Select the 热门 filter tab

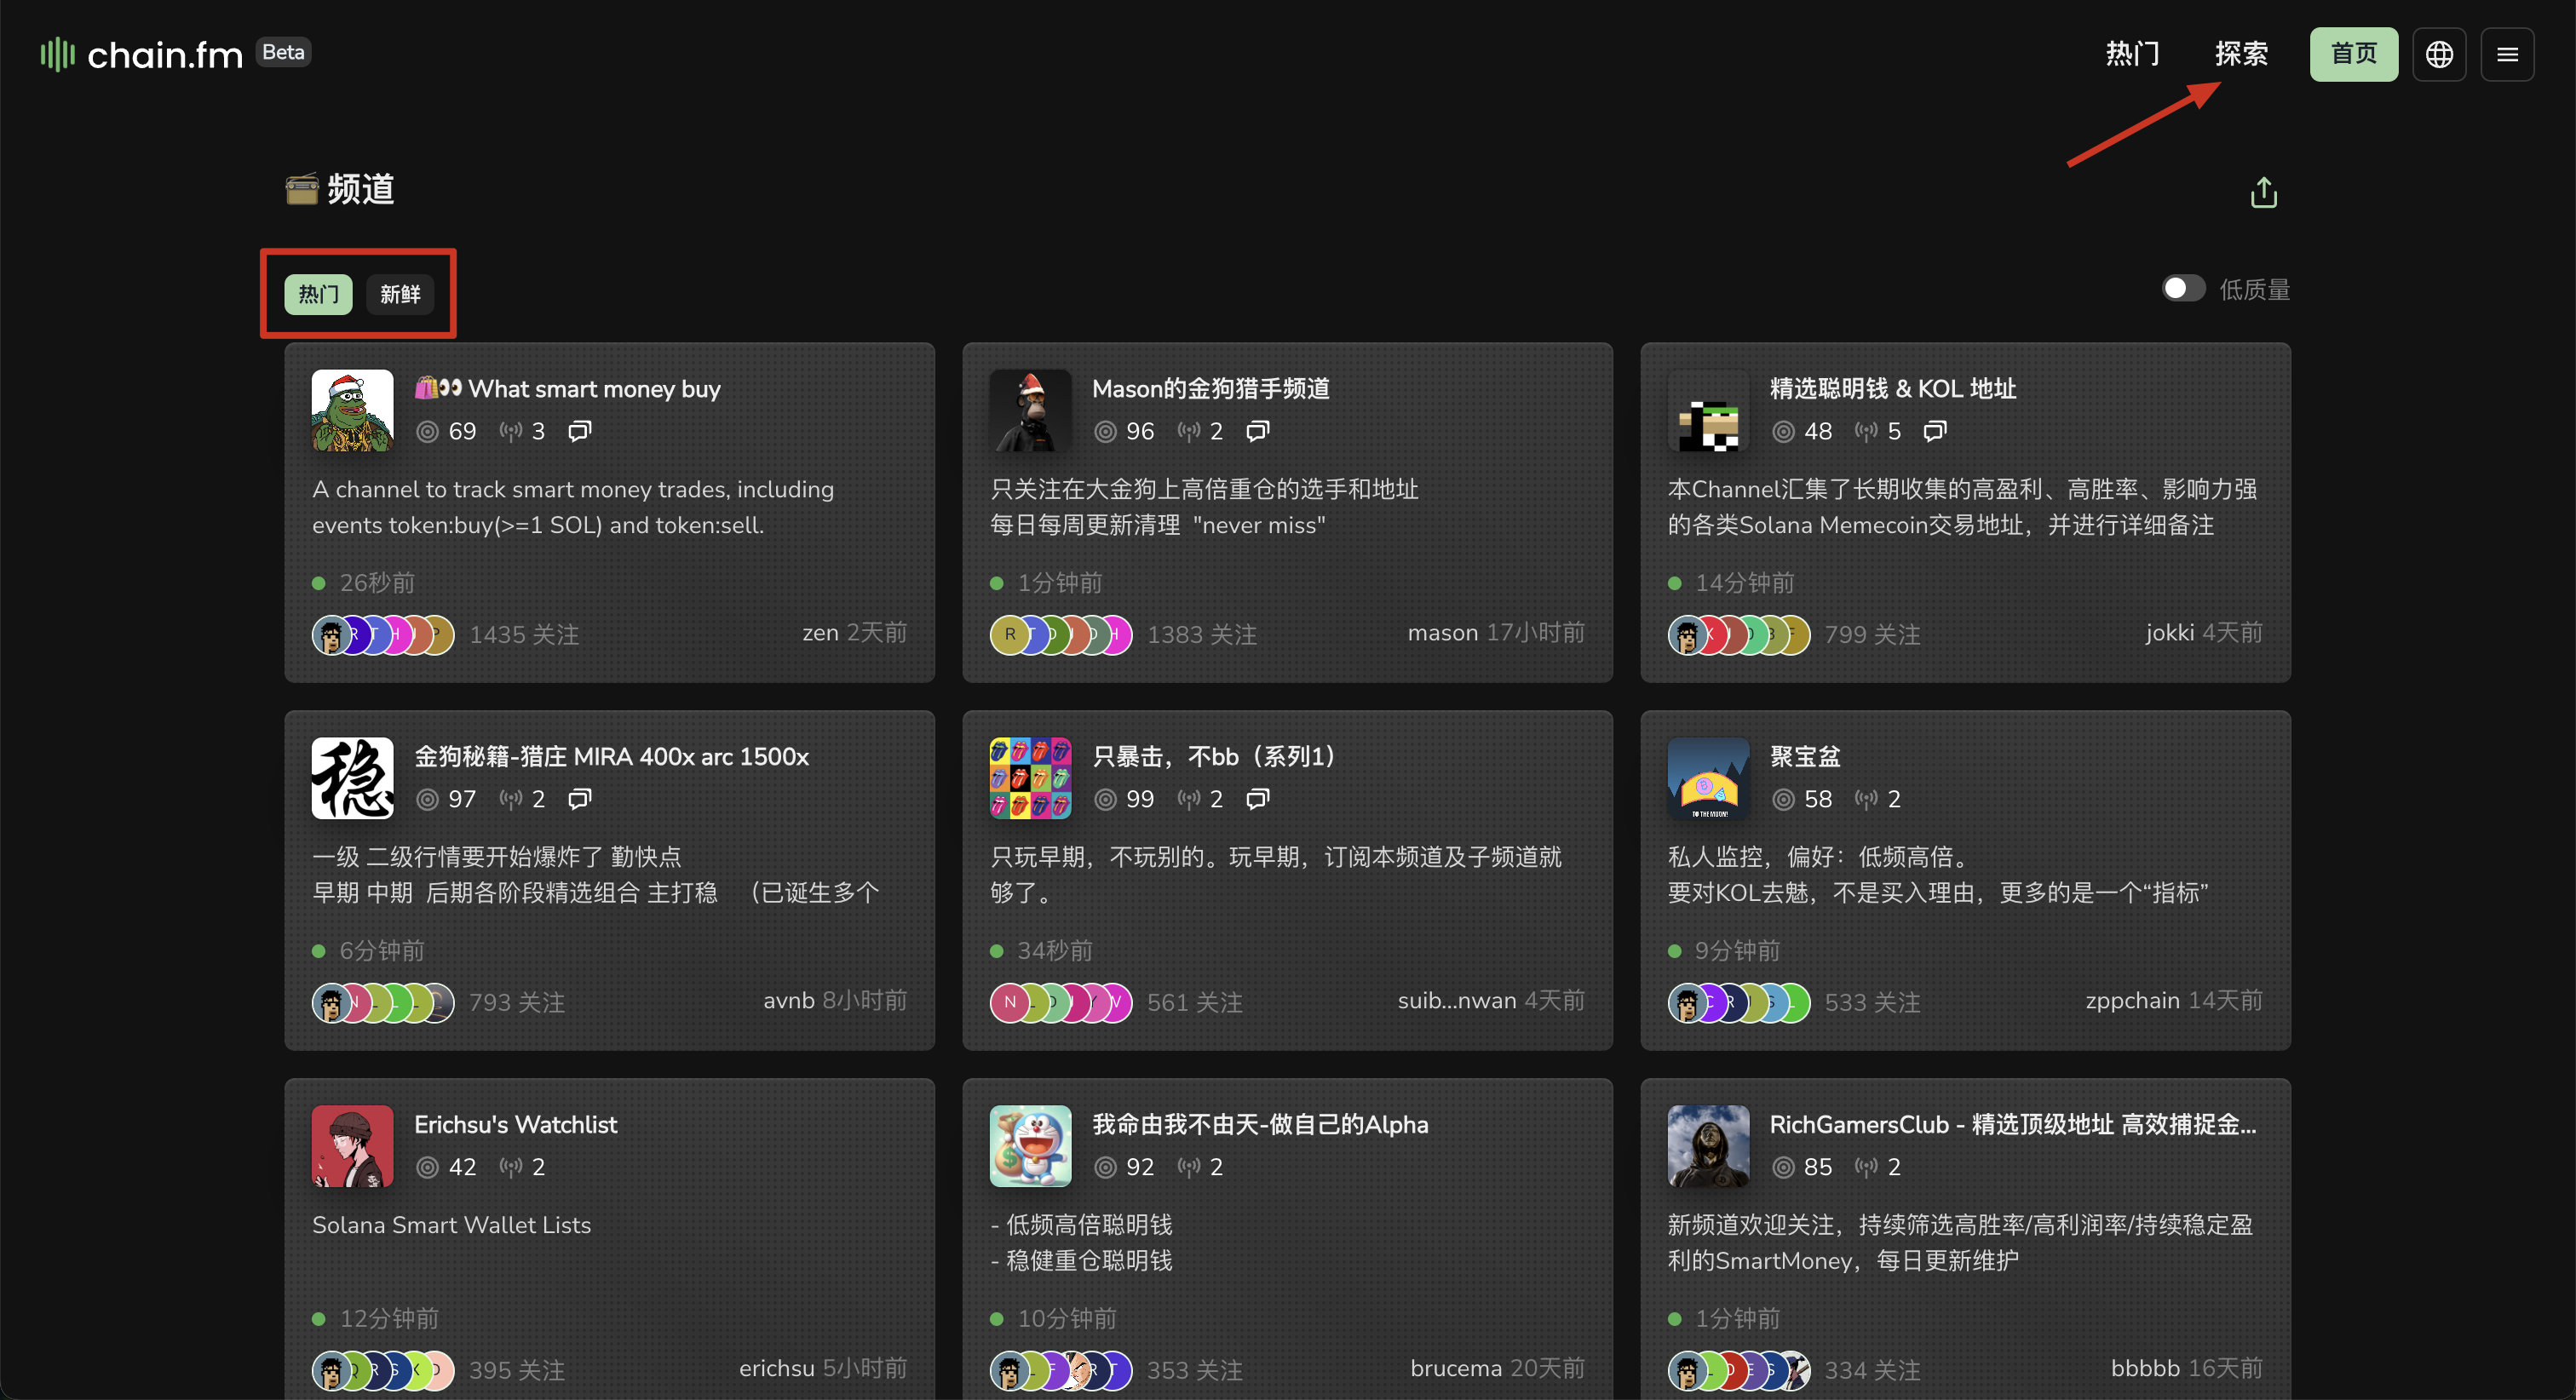pos(318,294)
